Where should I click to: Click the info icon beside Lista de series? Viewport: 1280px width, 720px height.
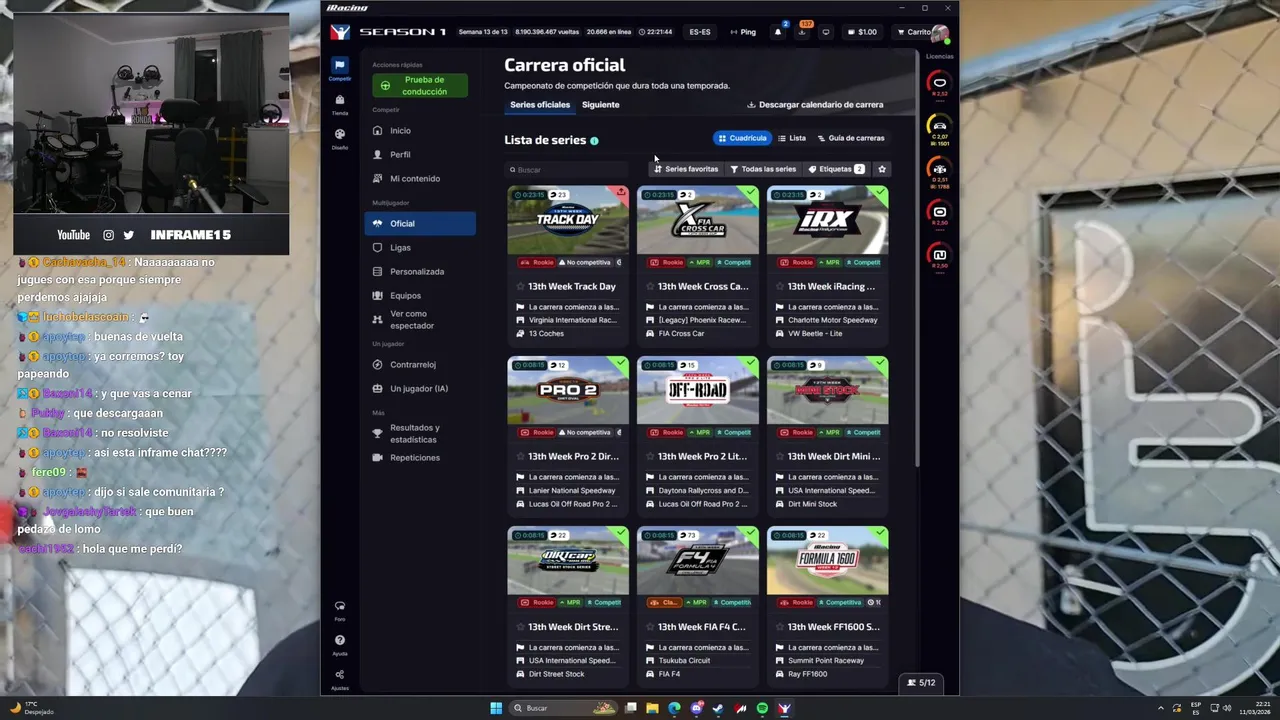point(594,141)
